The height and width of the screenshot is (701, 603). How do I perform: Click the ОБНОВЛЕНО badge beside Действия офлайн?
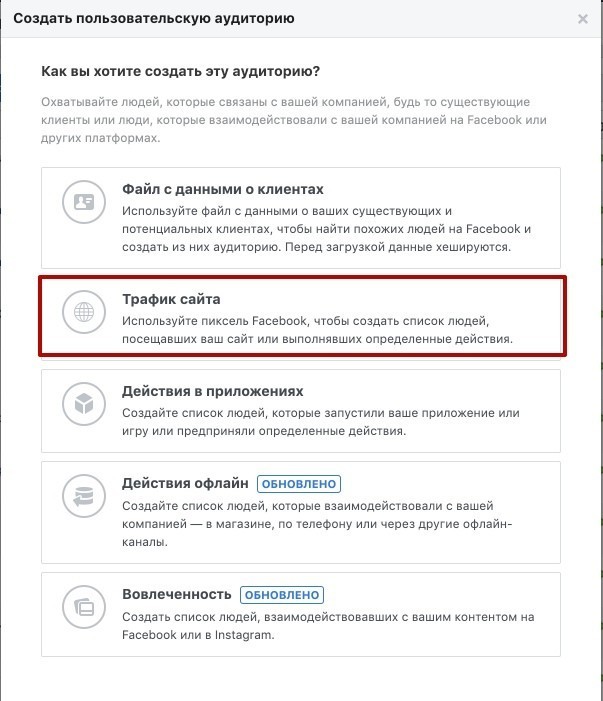coord(299,484)
